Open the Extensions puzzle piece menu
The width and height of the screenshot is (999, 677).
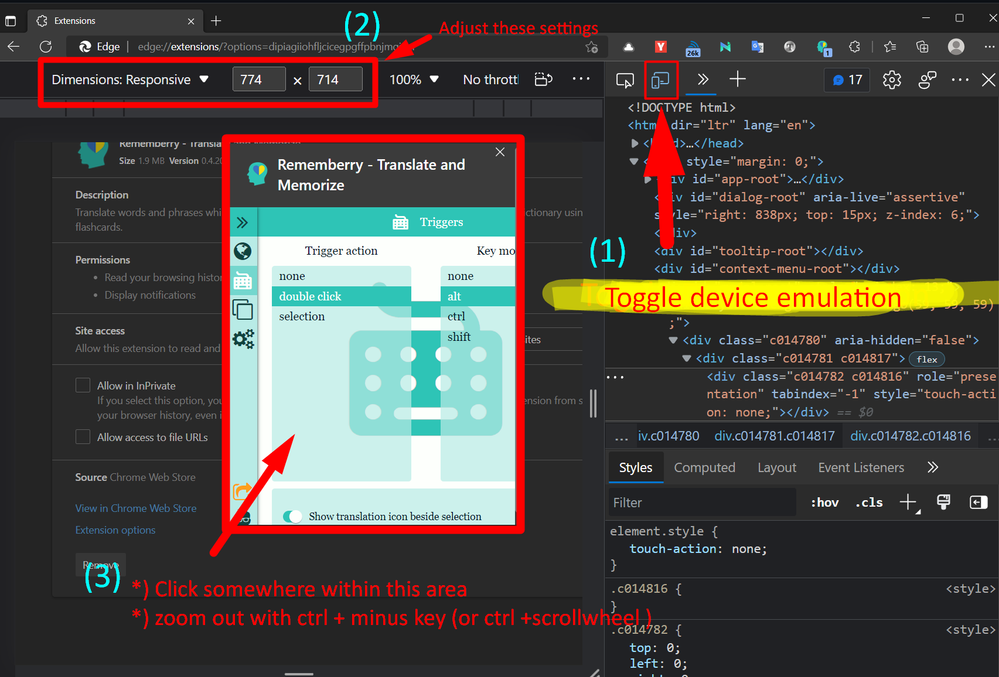pos(855,46)
